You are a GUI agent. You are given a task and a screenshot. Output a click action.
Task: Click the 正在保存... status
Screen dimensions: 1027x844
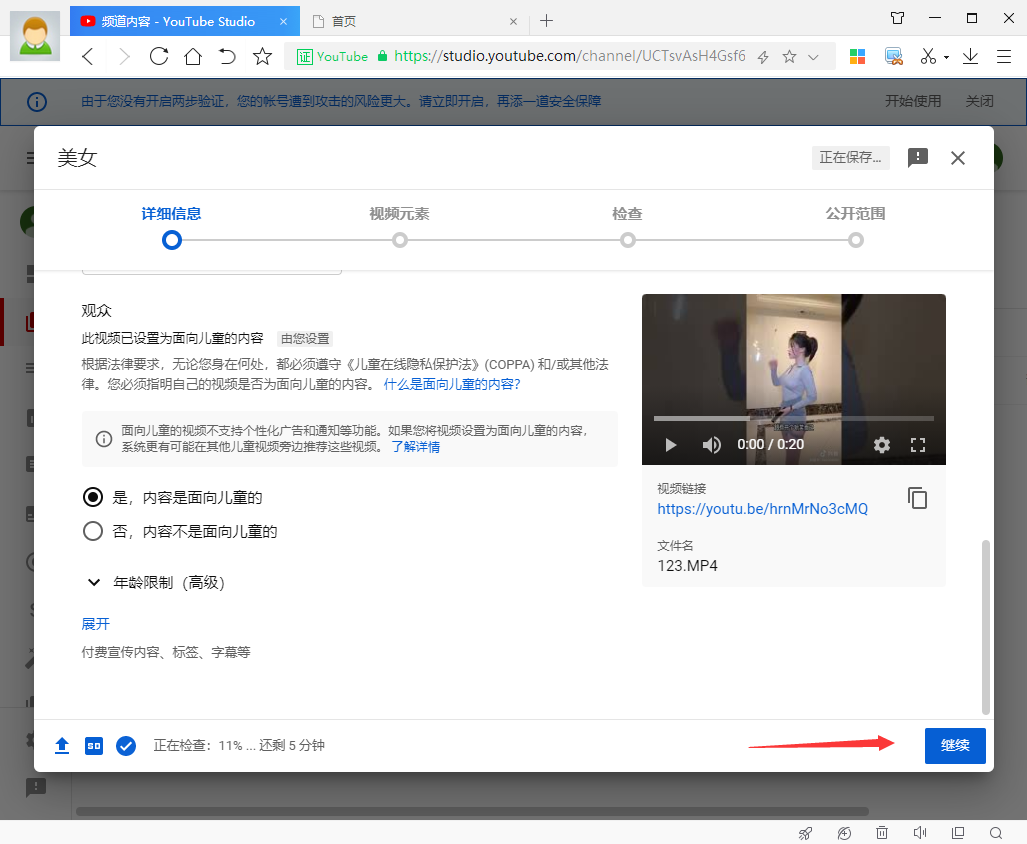coord(850,158)
